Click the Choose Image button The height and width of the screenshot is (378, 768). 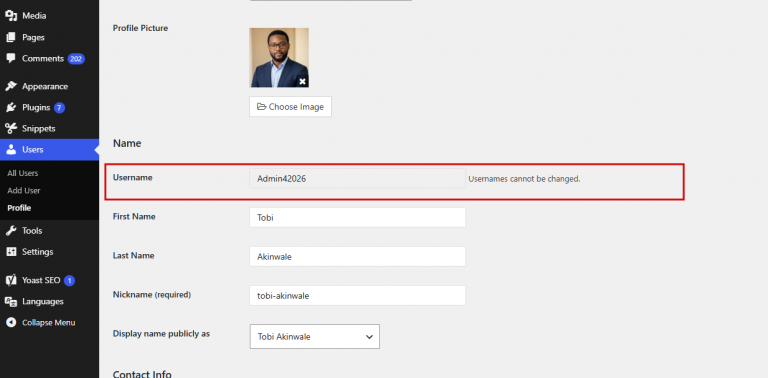pyautogui.click(x=290, y=107)
